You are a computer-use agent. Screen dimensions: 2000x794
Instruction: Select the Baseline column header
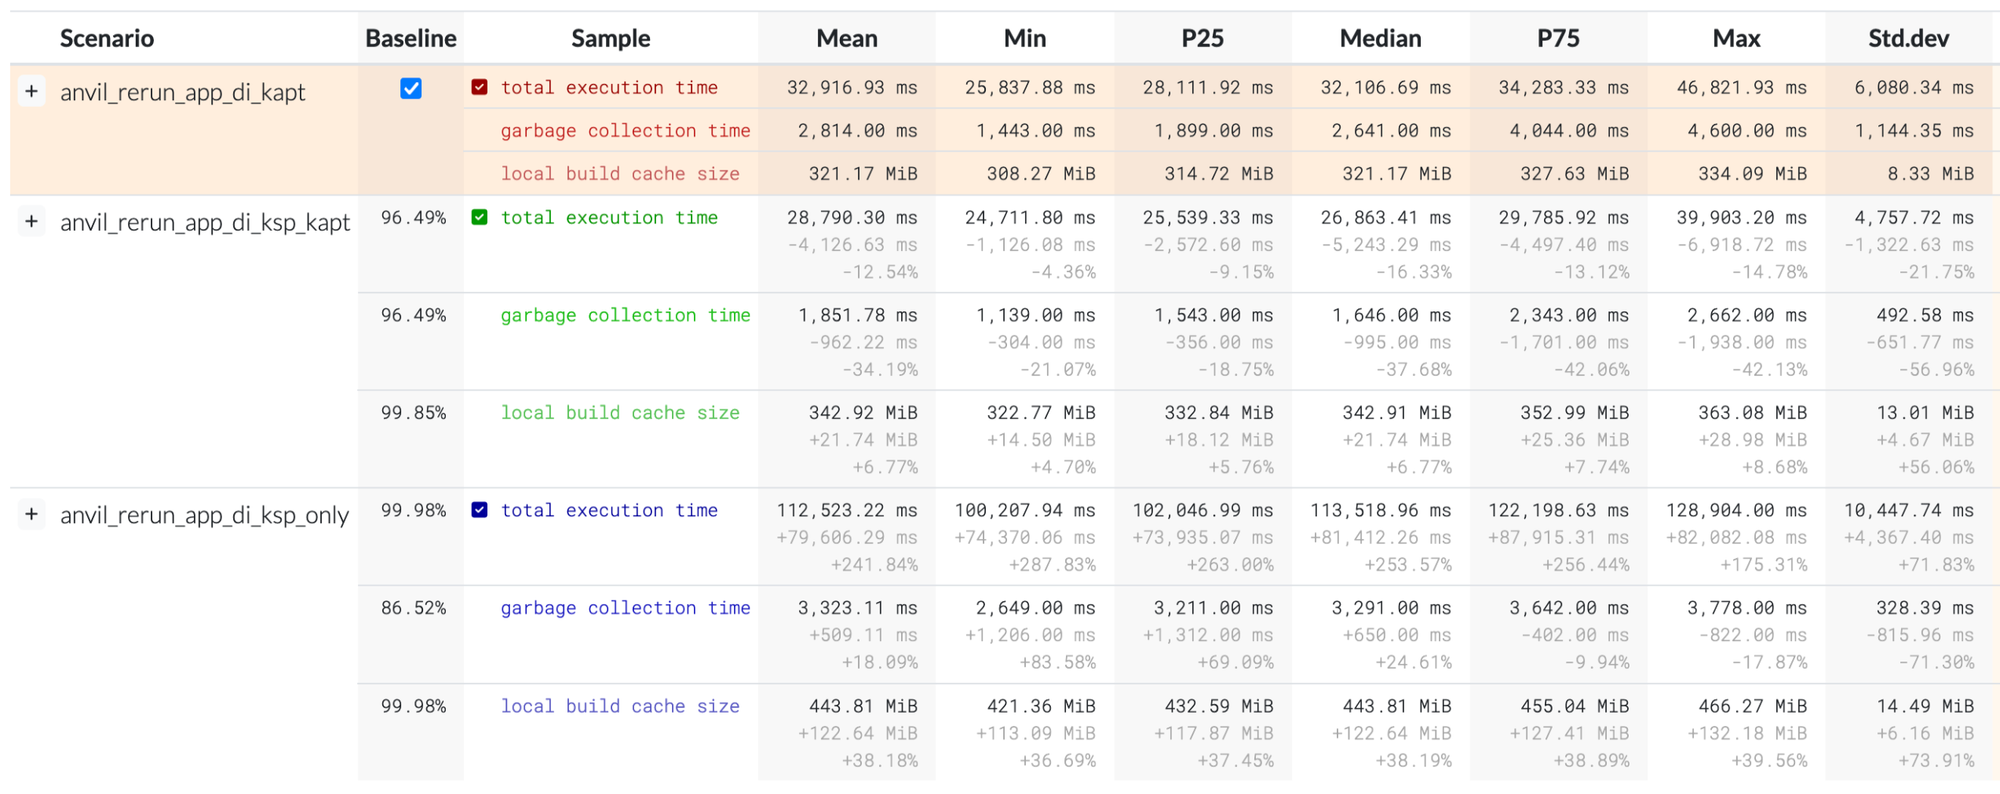[x=411, y=38]
